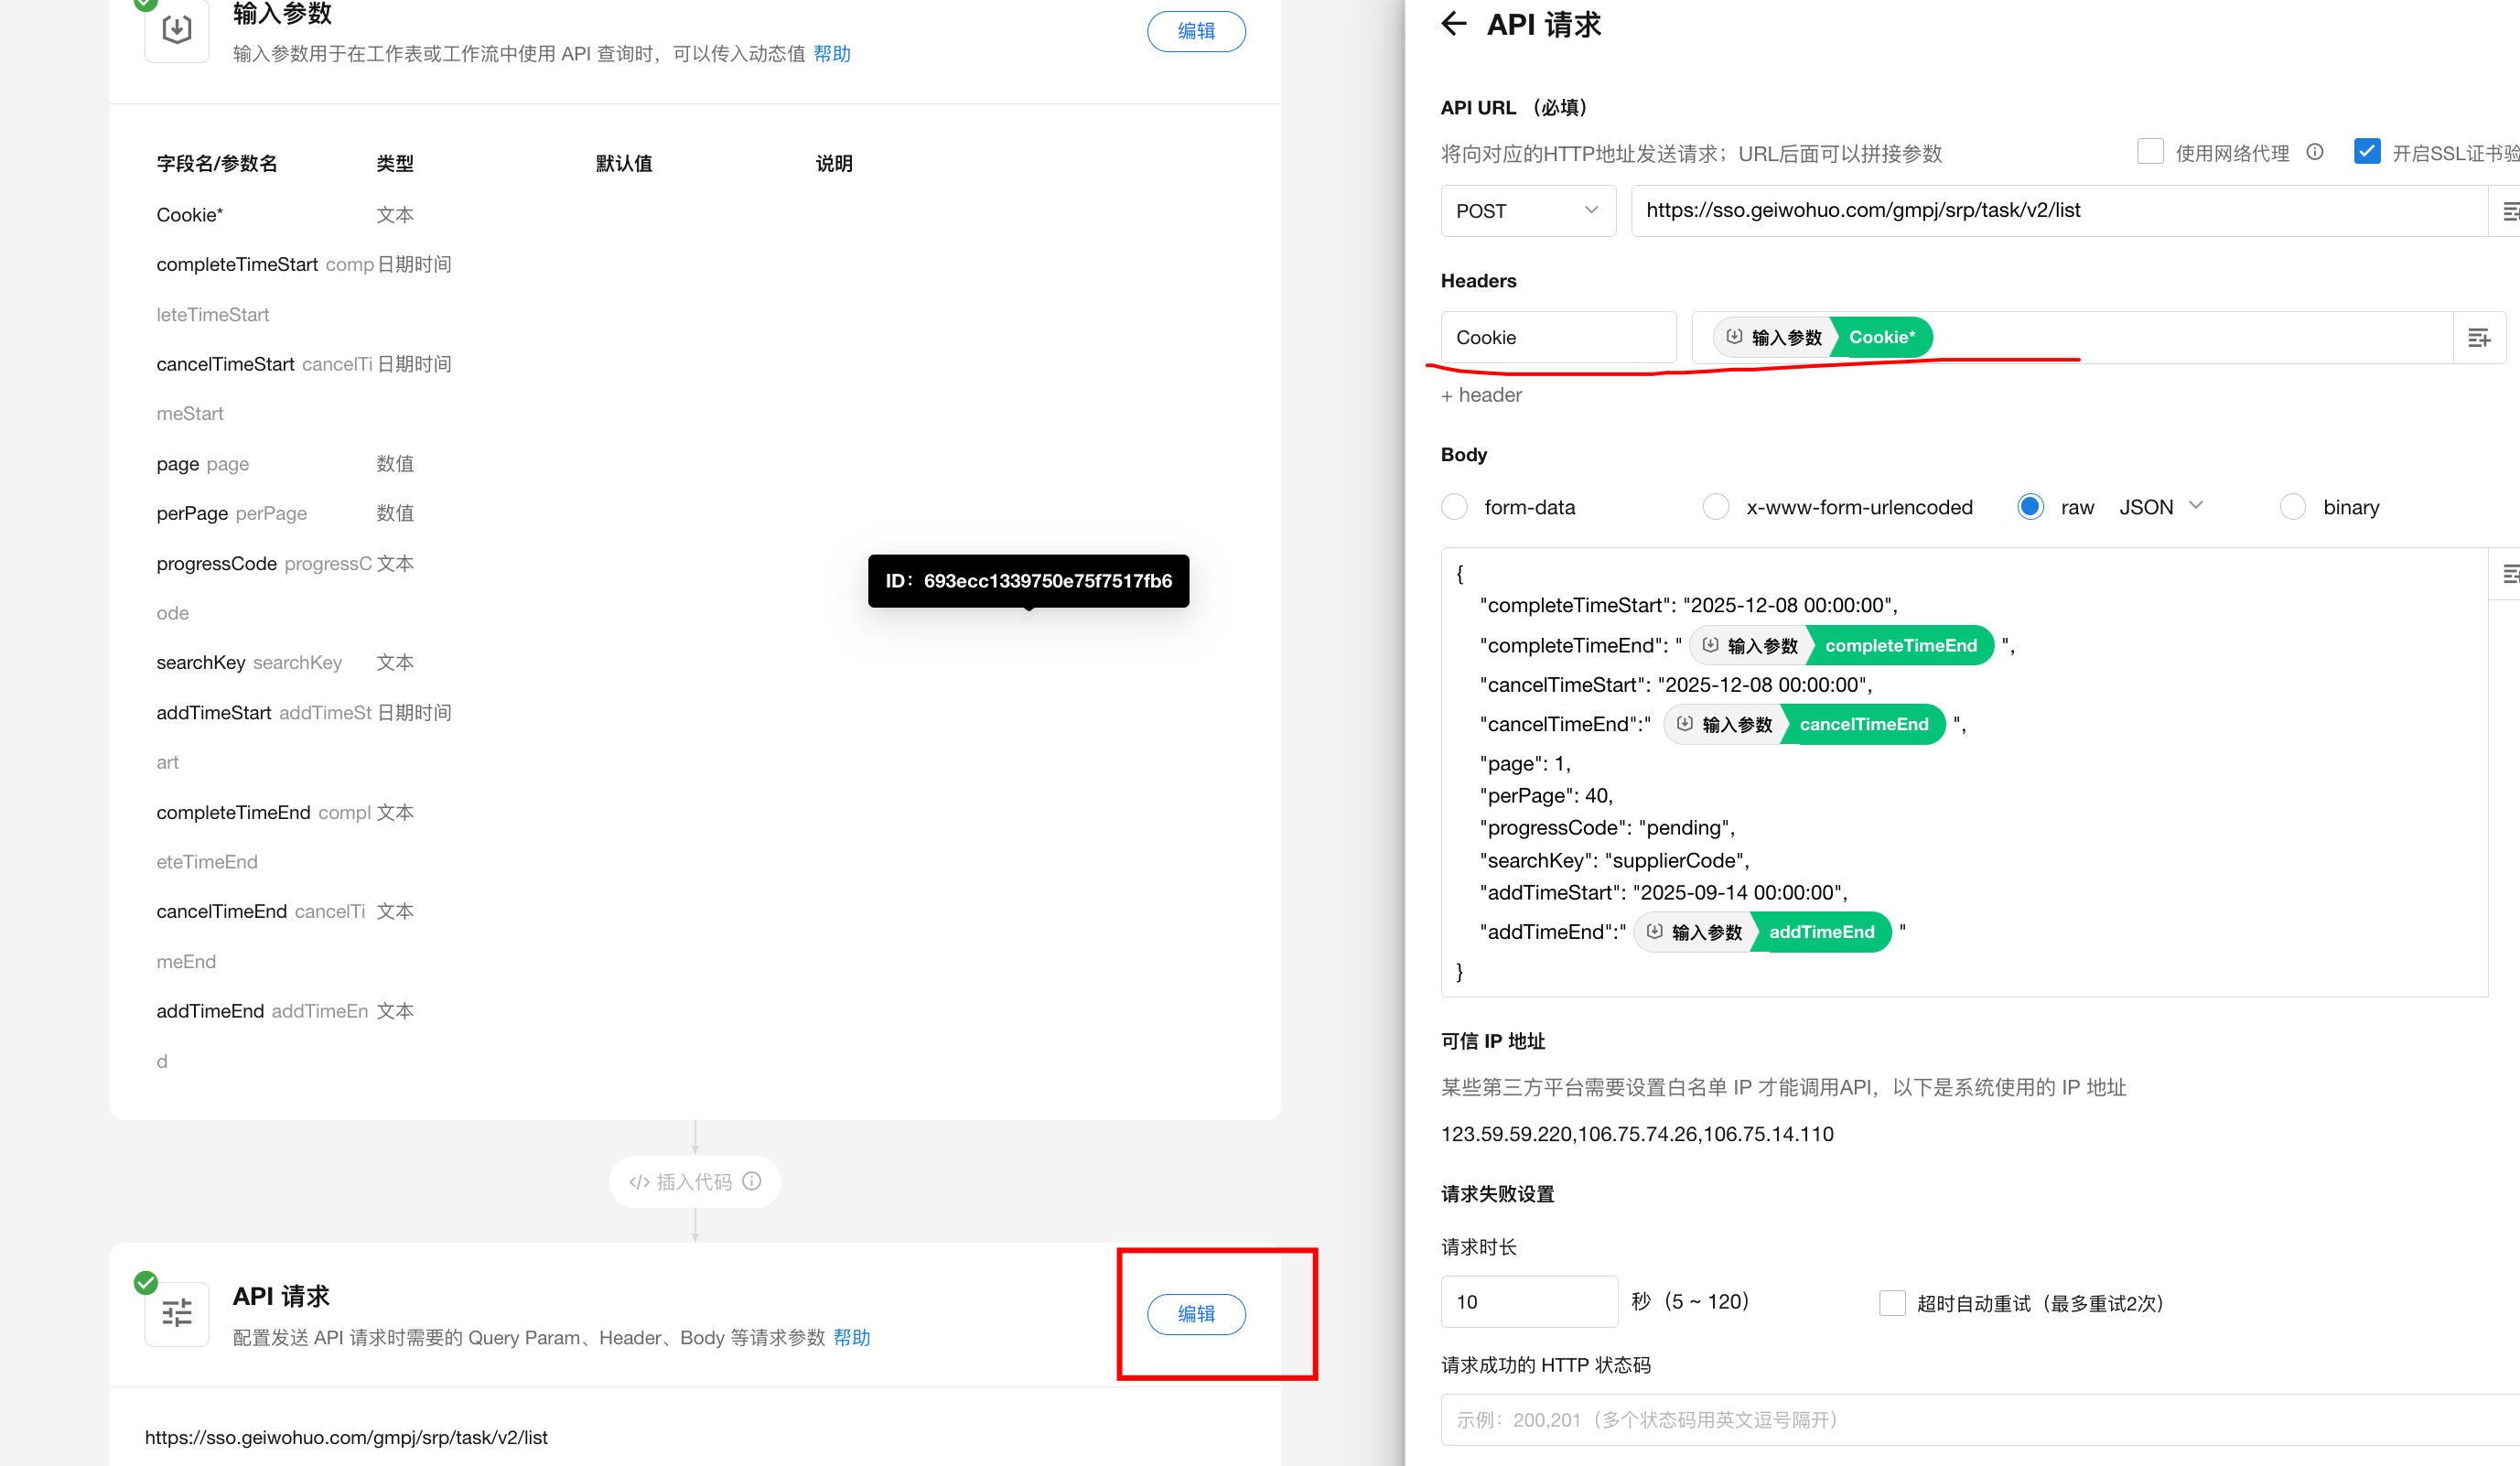
Task: Click the 请求时长 seconds input field
Action: [x=1528, y=1302]
